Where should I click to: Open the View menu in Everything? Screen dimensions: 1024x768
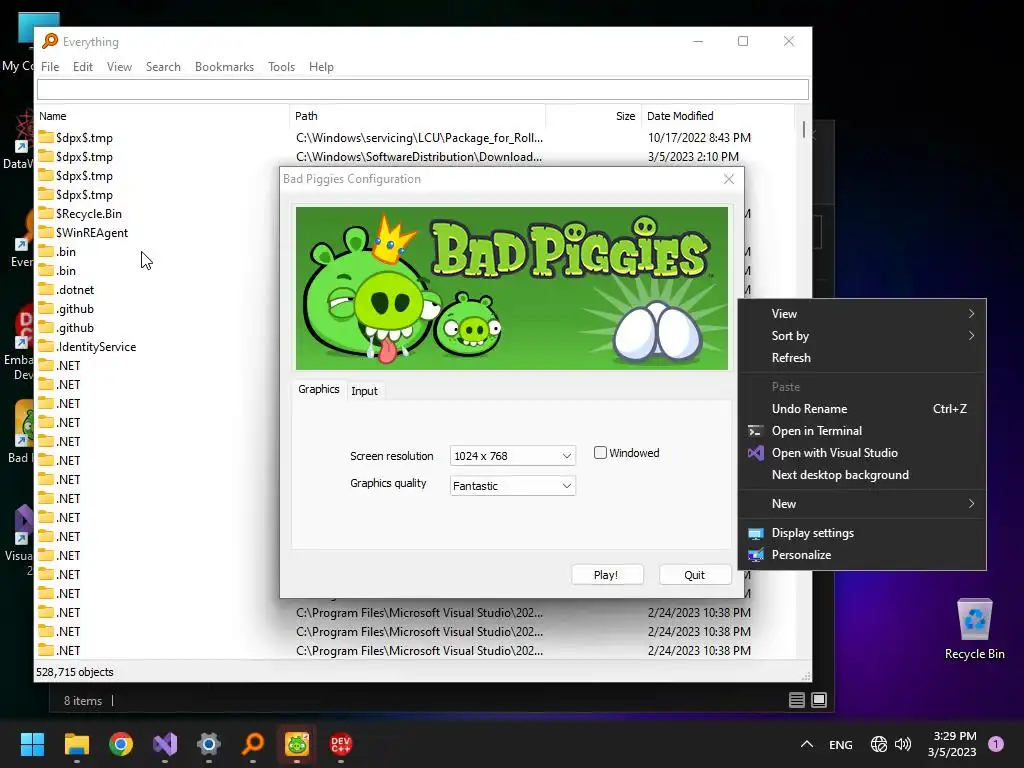[120, 67]
